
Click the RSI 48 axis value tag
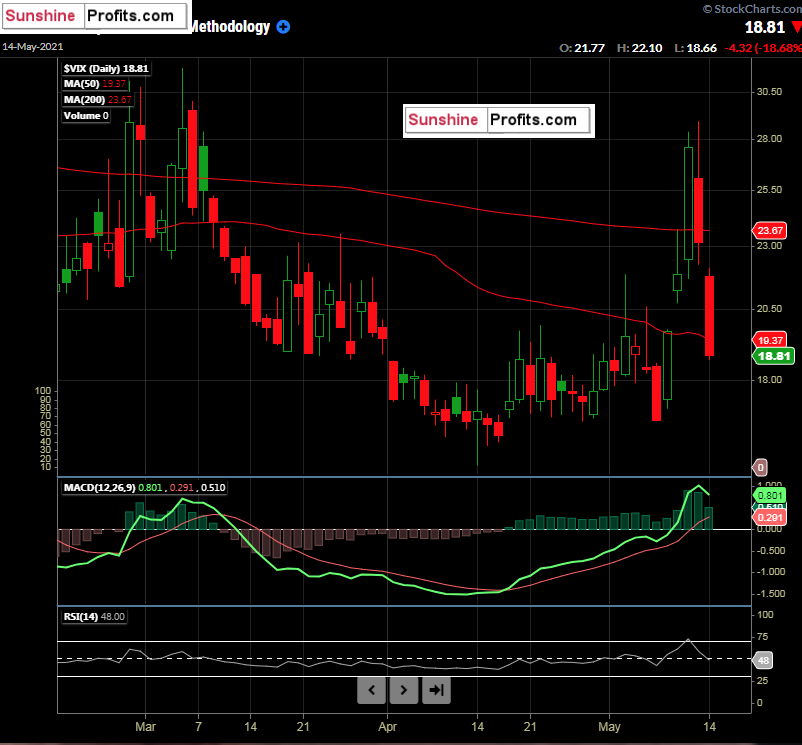click(763, 660)
